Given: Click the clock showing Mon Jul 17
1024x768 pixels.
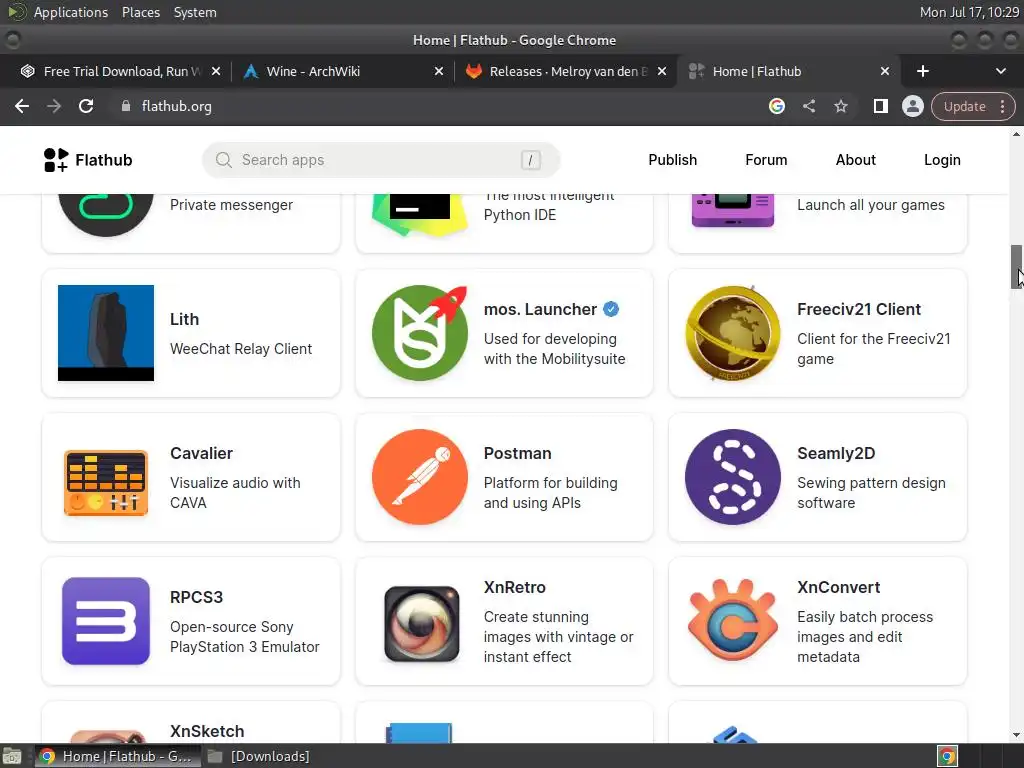Looking at the screenshot, I should (x=969, y=12).
